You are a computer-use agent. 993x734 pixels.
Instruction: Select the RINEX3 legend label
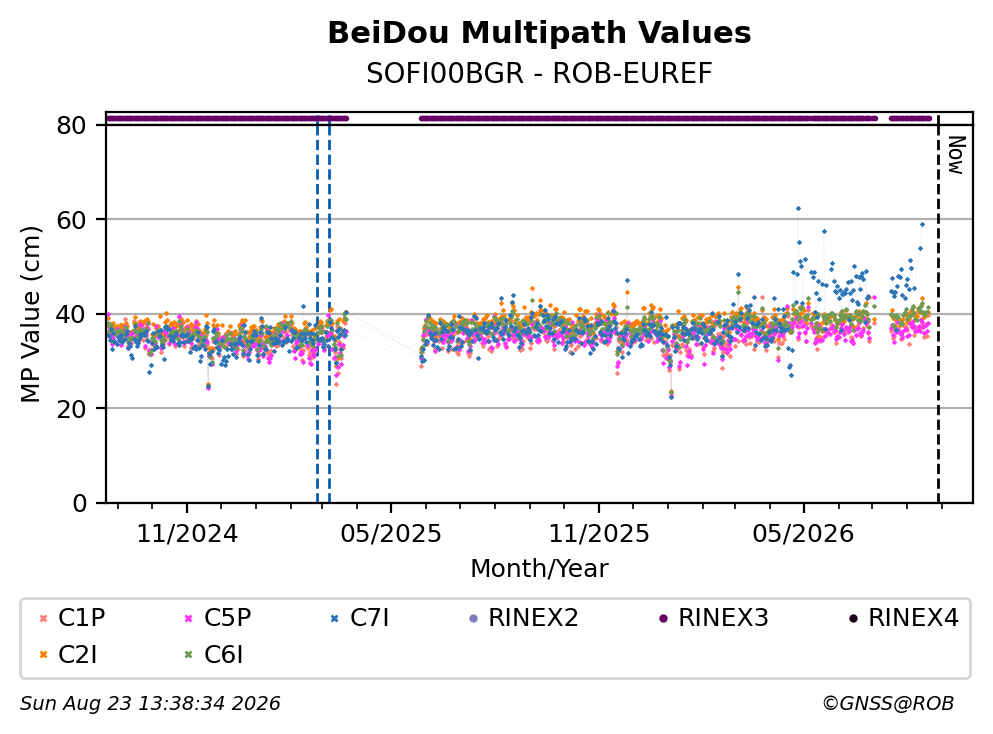pos(723,617)
